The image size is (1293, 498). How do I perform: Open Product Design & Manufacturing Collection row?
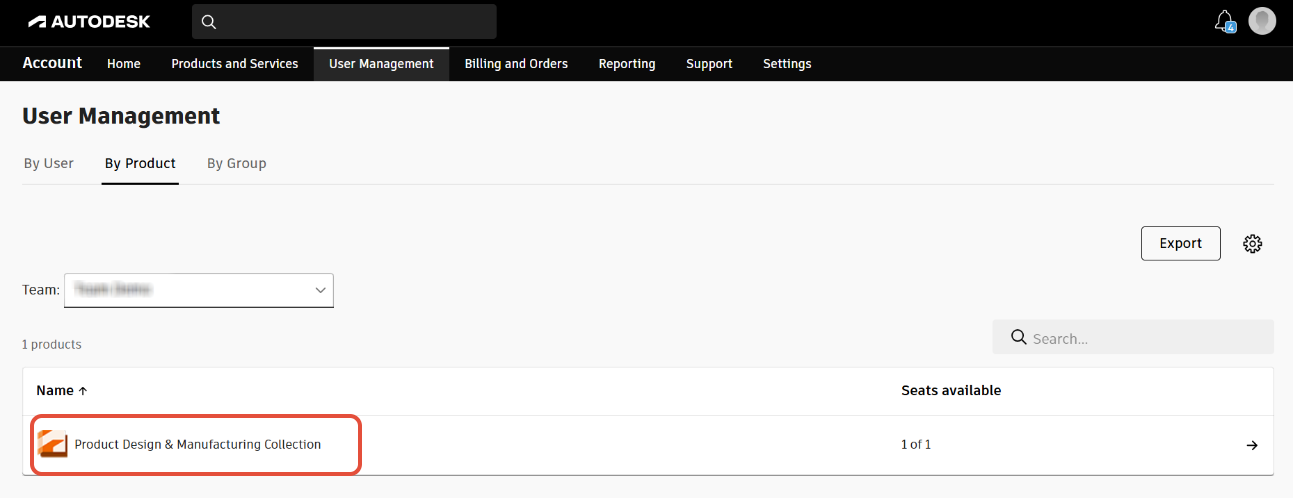(648, 445)
